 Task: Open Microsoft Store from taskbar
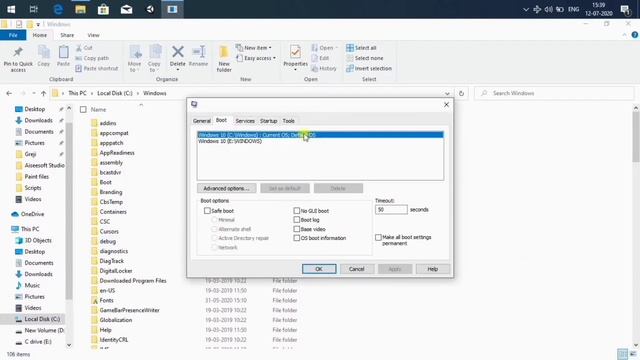tap(103, 9)
